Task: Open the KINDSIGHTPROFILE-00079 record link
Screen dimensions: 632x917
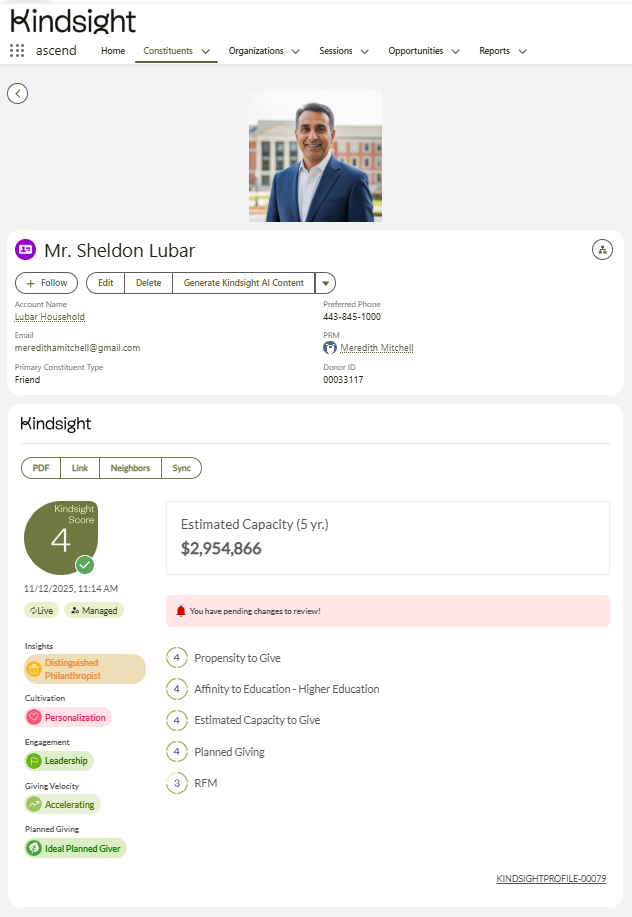Action: [x=553, y=879]
